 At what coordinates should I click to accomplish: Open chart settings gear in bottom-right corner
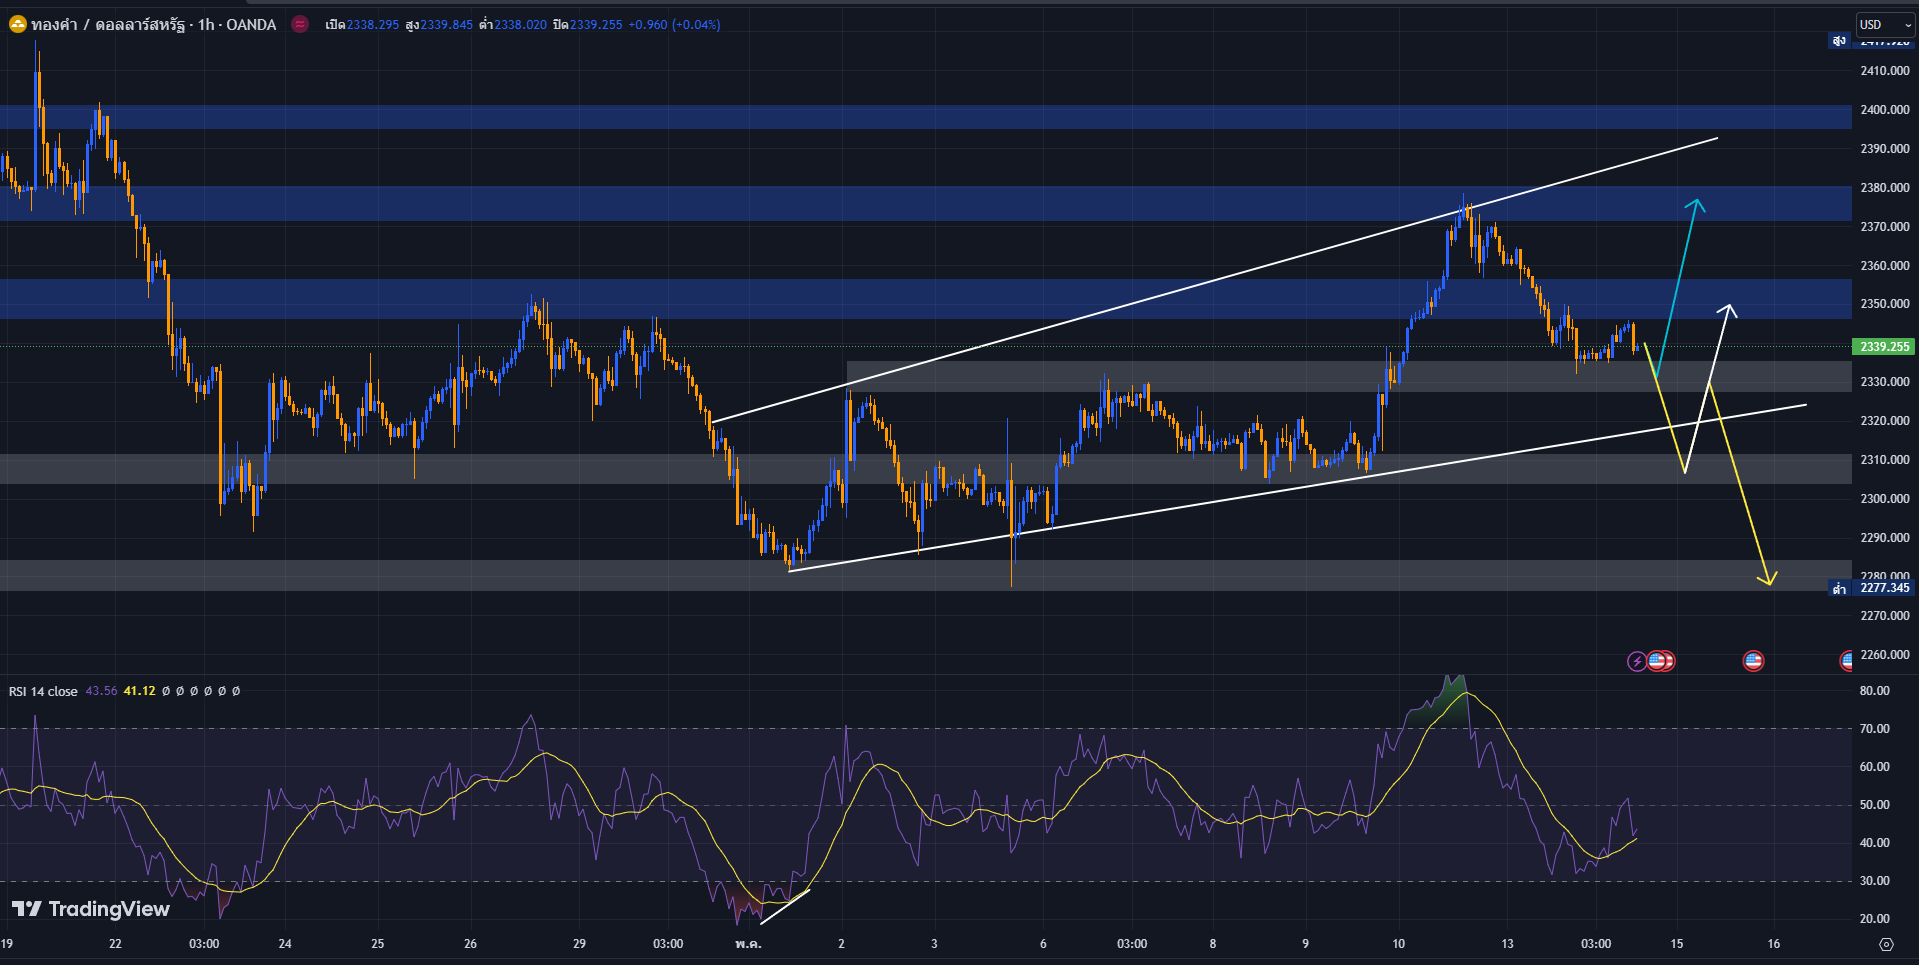(1886, 944)
